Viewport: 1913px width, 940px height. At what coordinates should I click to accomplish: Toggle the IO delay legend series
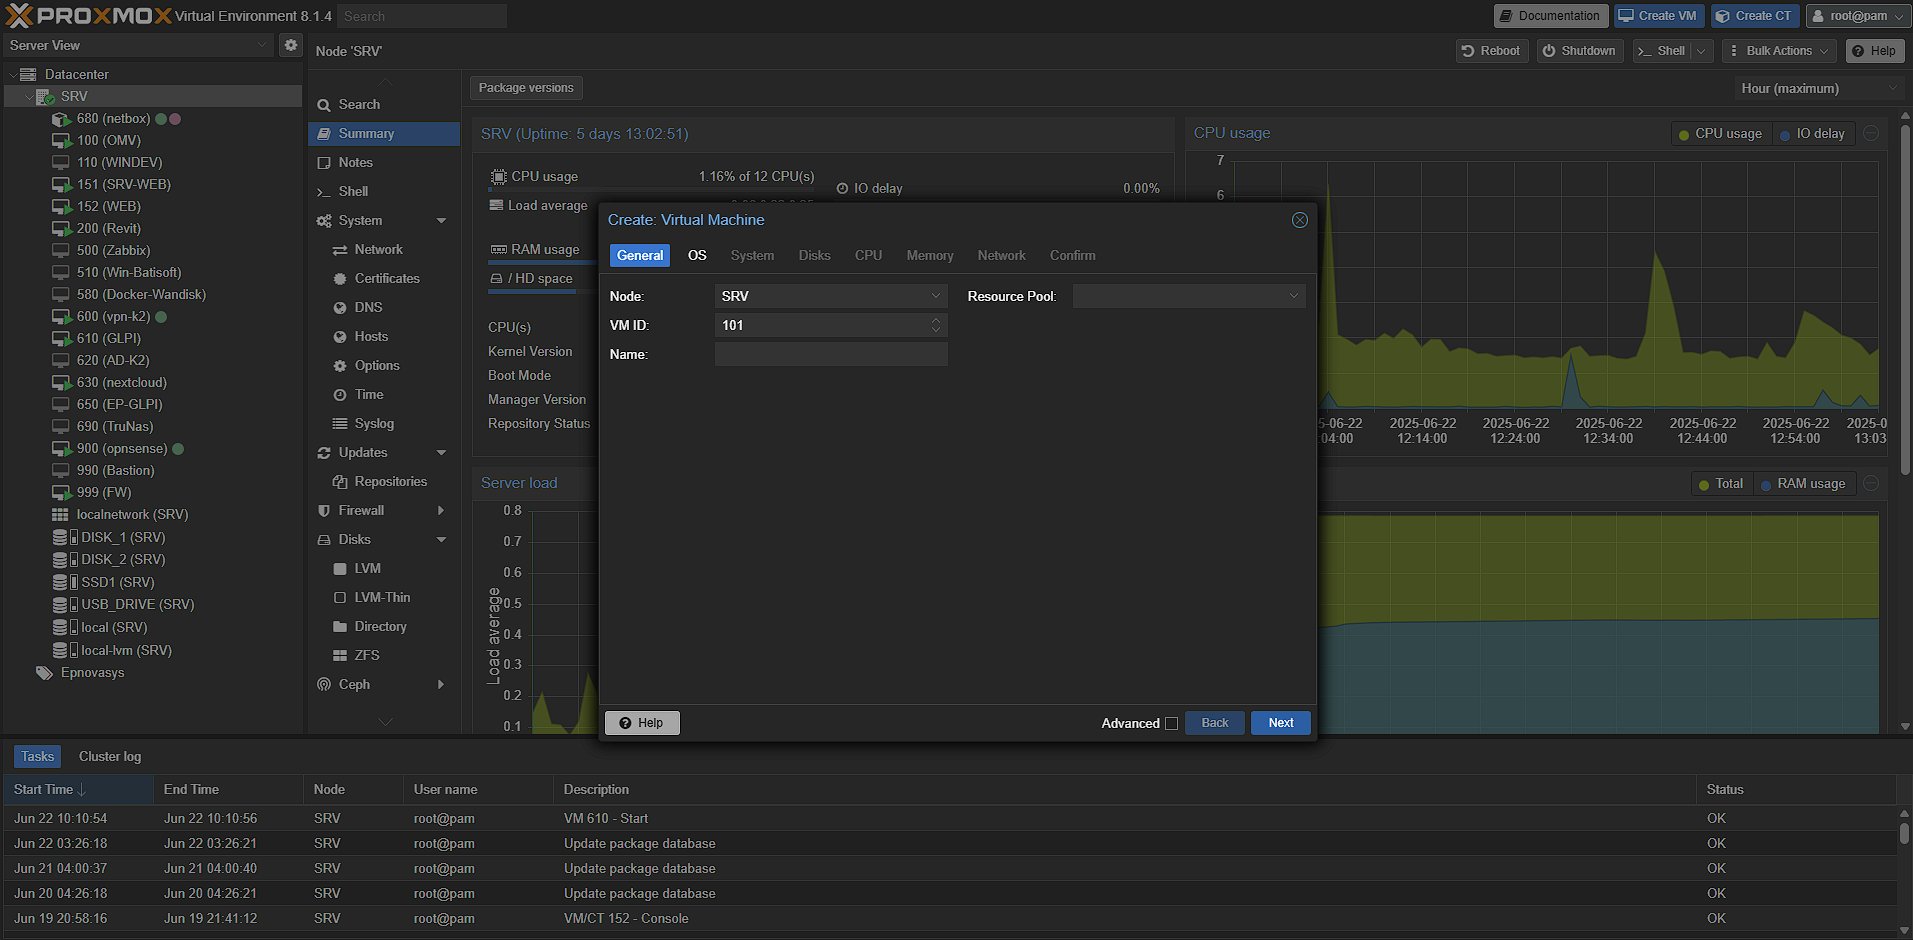1812,134
